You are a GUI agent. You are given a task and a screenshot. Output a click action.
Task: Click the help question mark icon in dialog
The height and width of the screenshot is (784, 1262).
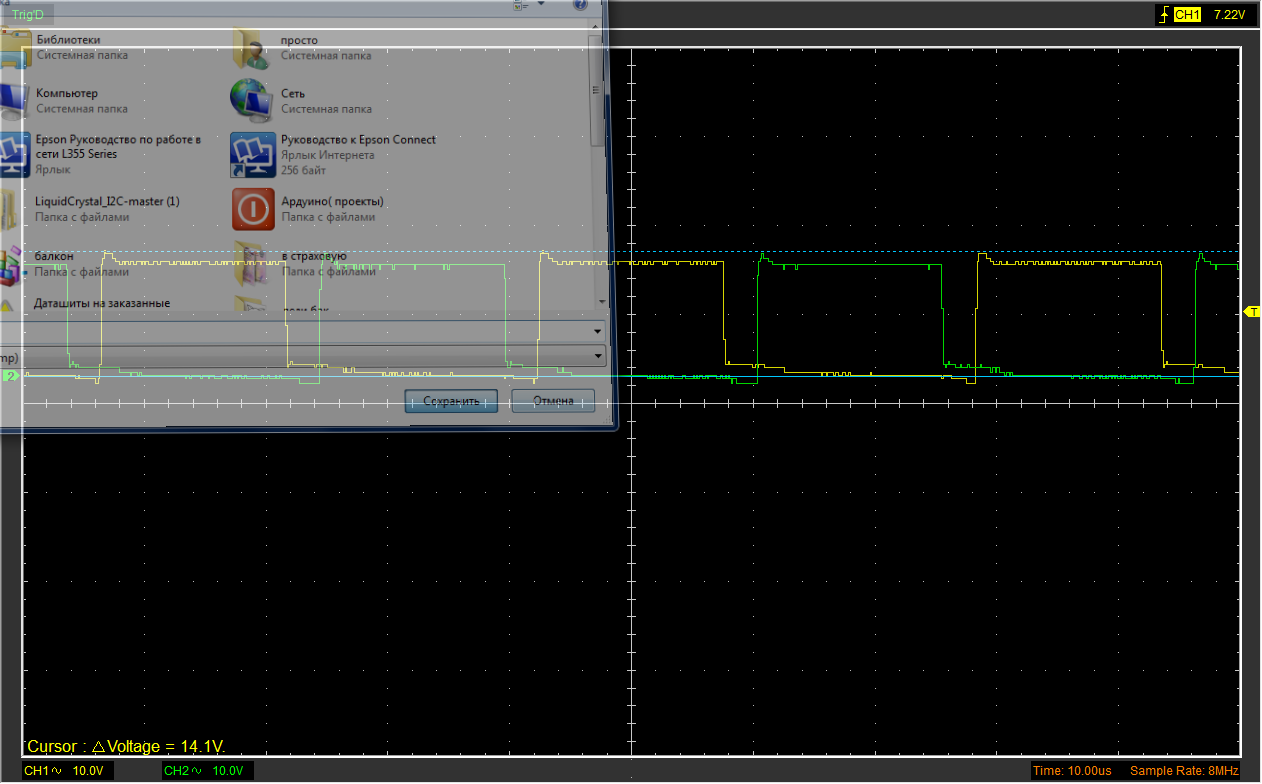coord(580,4)
